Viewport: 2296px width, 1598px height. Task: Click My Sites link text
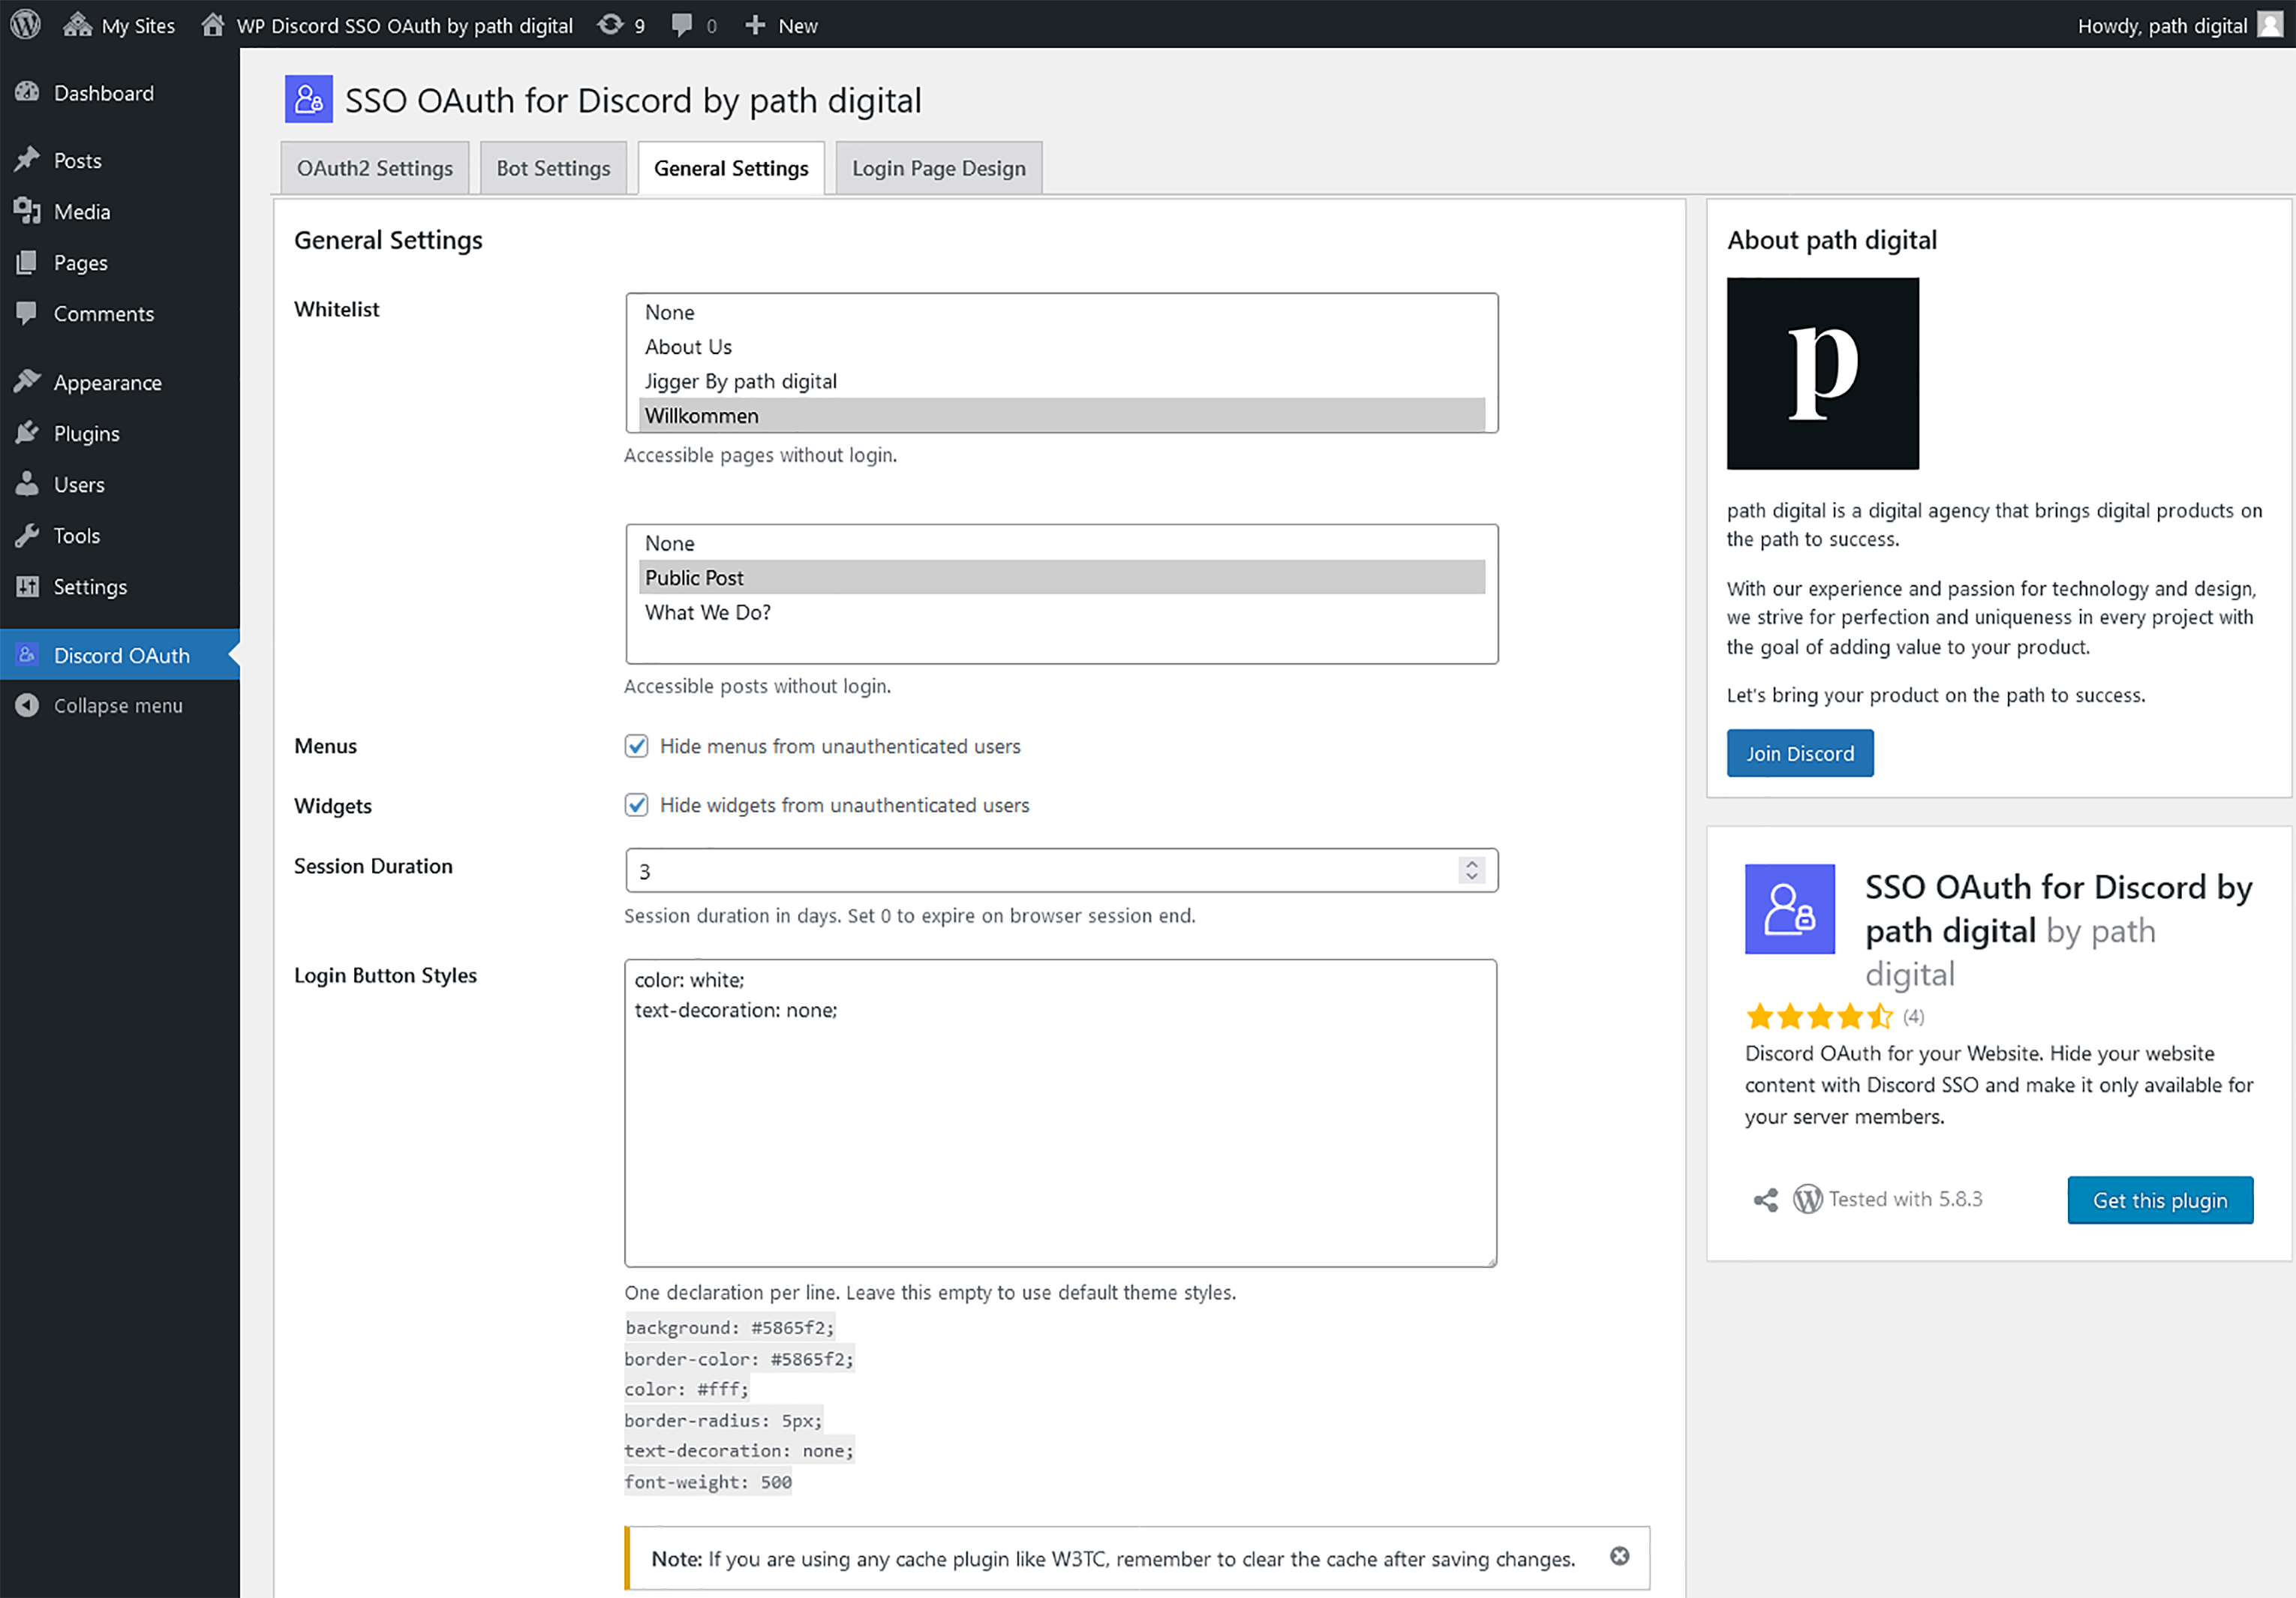click(x=138, y=26)
